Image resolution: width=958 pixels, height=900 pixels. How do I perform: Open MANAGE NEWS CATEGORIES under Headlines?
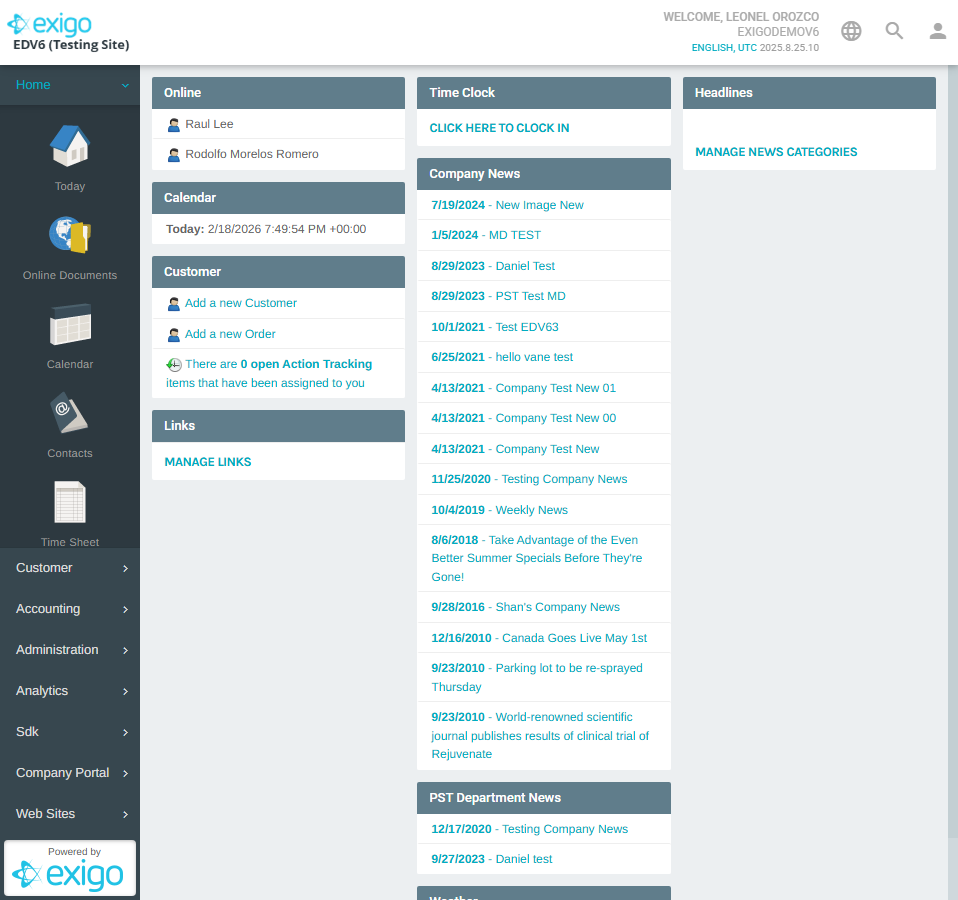coord(775,151)
